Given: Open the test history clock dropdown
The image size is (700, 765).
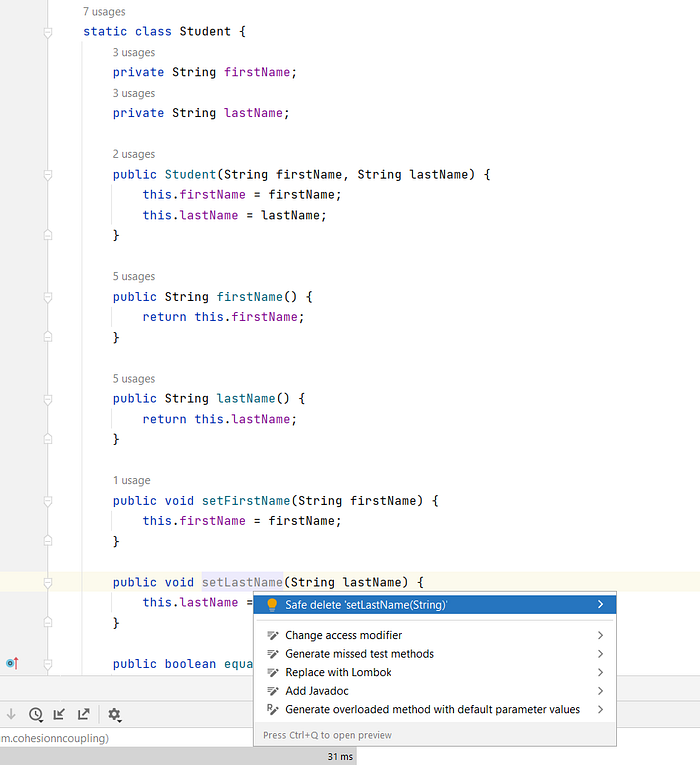Looking at the screenshot, I should (x=36, y=715).
